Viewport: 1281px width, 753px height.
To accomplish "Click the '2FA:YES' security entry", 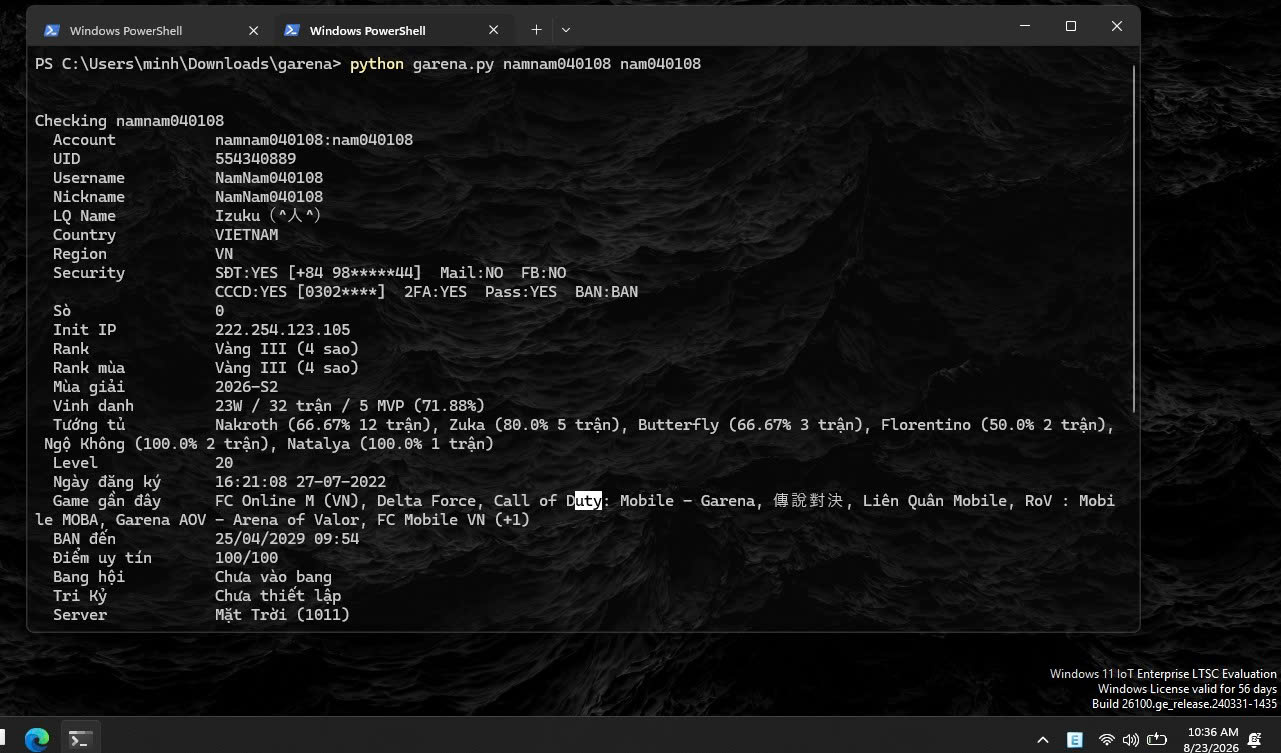I will coord(435,292).
